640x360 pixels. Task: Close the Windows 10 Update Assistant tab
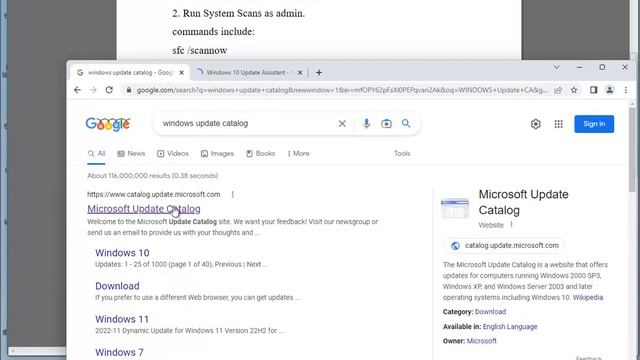[300, 73]
